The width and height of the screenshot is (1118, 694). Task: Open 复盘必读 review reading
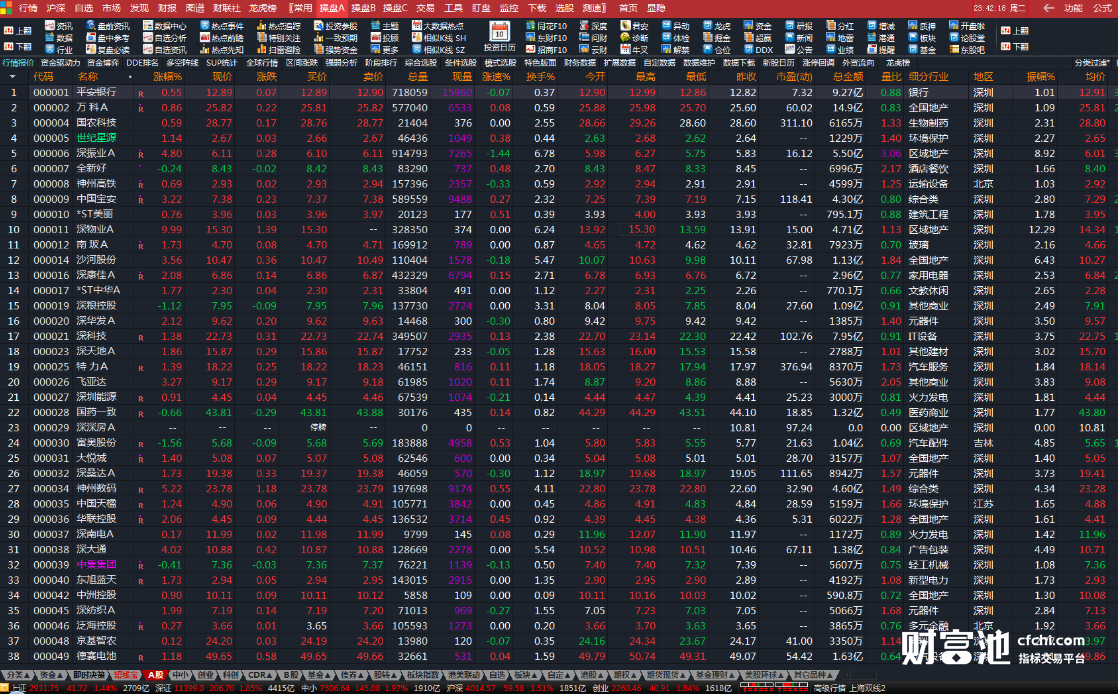pyautogui.click(x=108, y=50)
